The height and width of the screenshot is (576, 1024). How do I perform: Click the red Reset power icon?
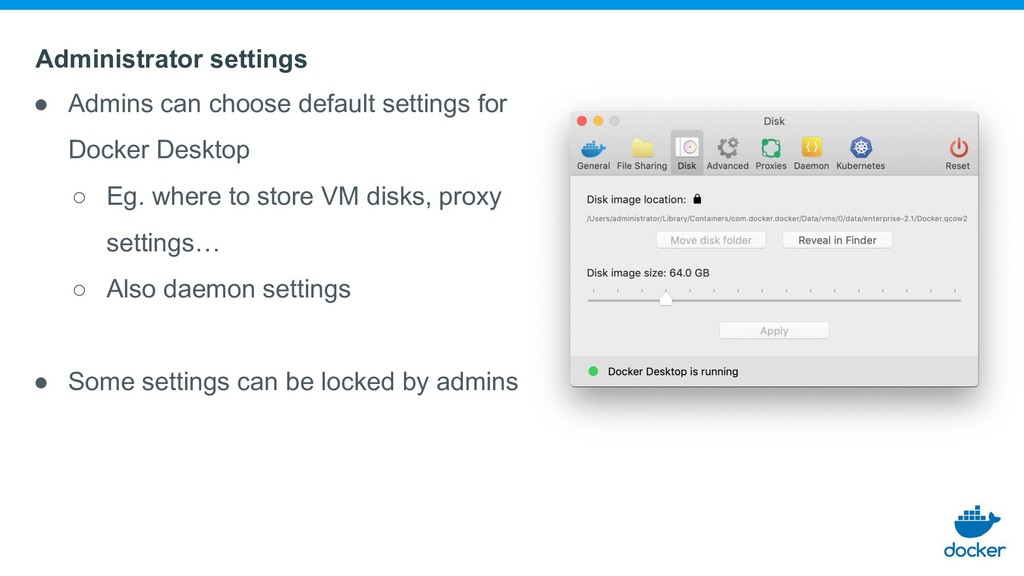click(958, 148)
